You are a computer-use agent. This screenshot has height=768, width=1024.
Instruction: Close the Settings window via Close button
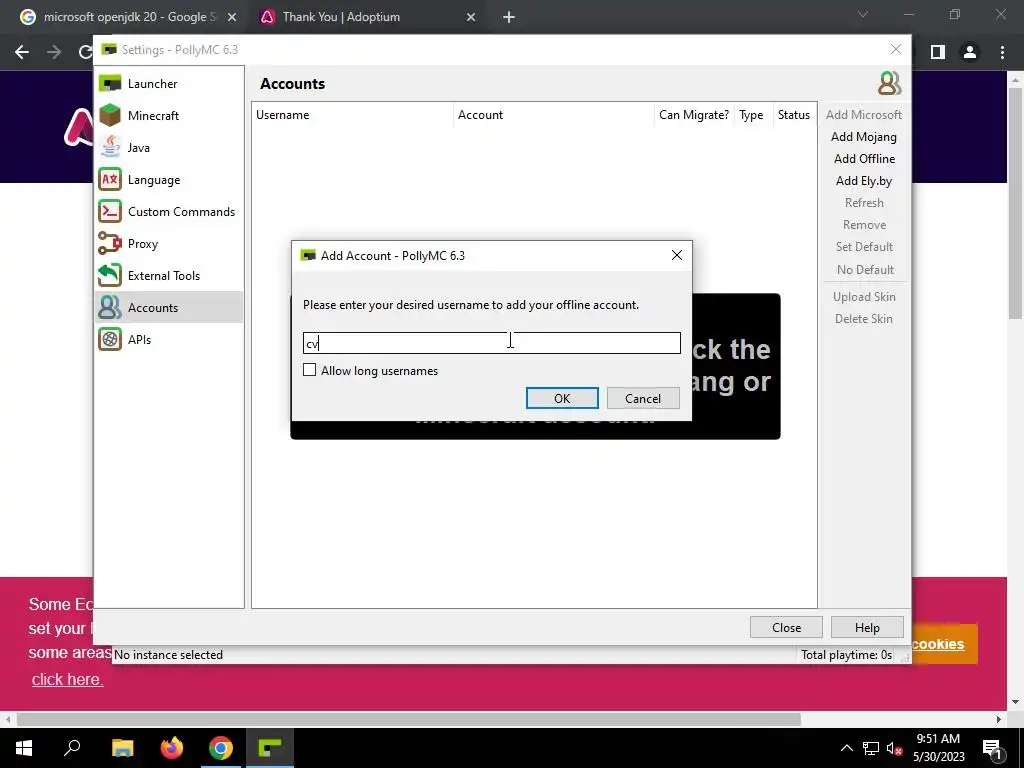point(786,628)
